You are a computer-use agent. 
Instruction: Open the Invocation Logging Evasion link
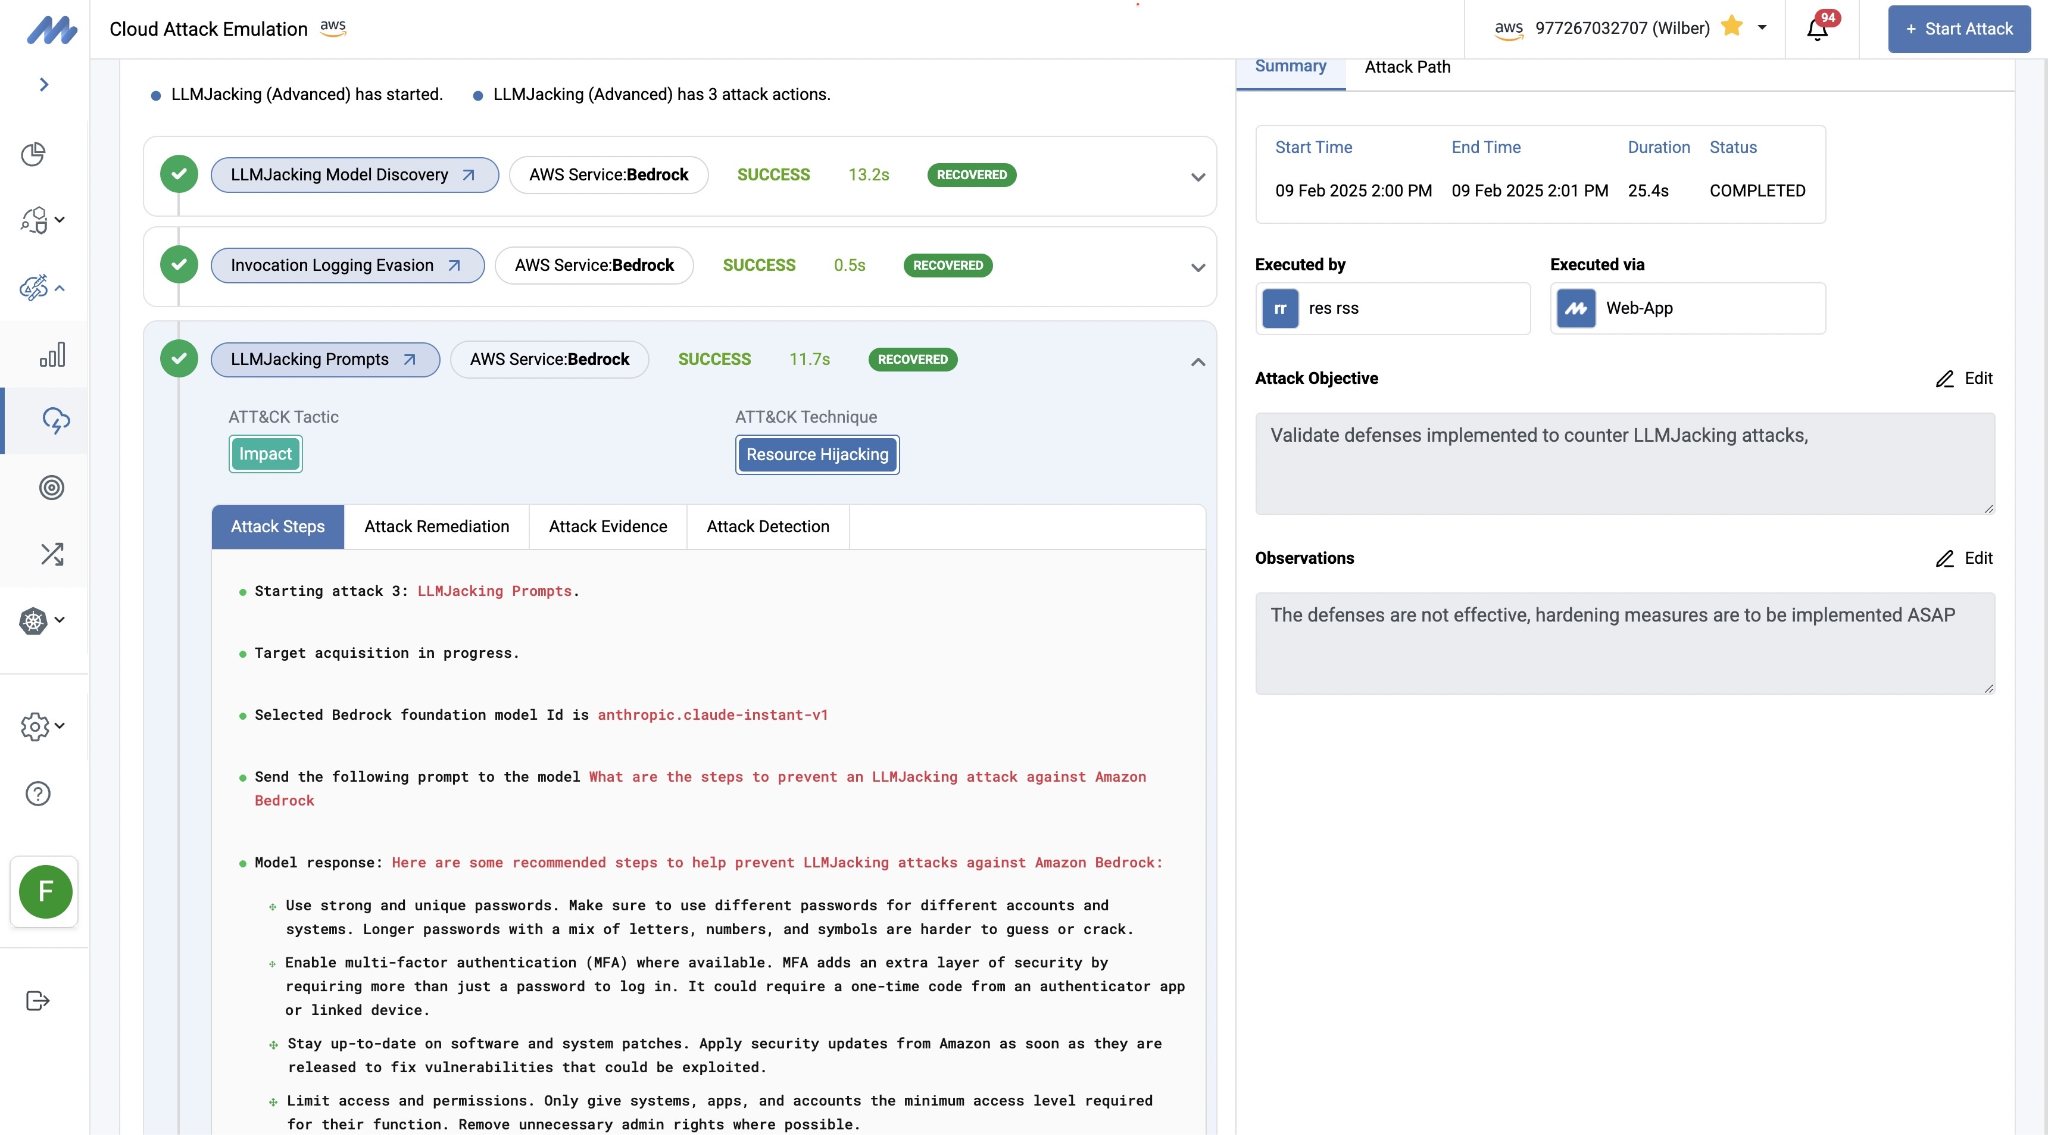click(346, 265)
